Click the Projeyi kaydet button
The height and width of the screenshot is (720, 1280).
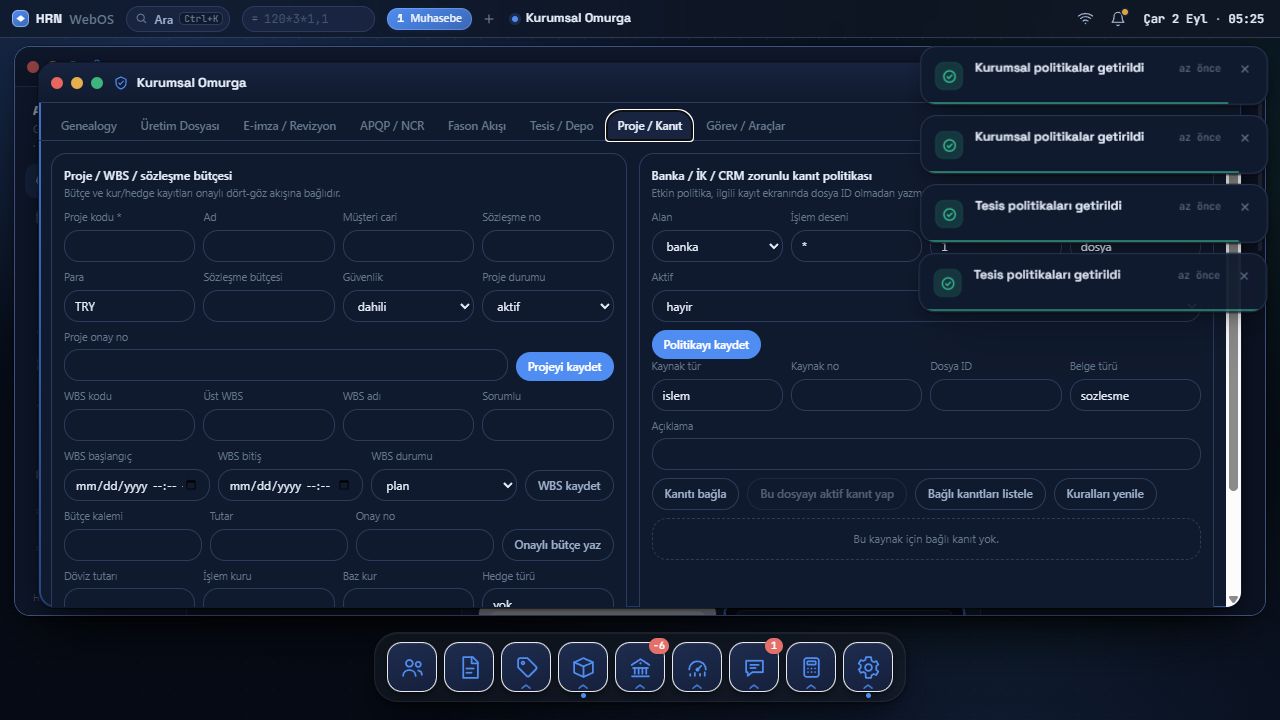[565, 367]
